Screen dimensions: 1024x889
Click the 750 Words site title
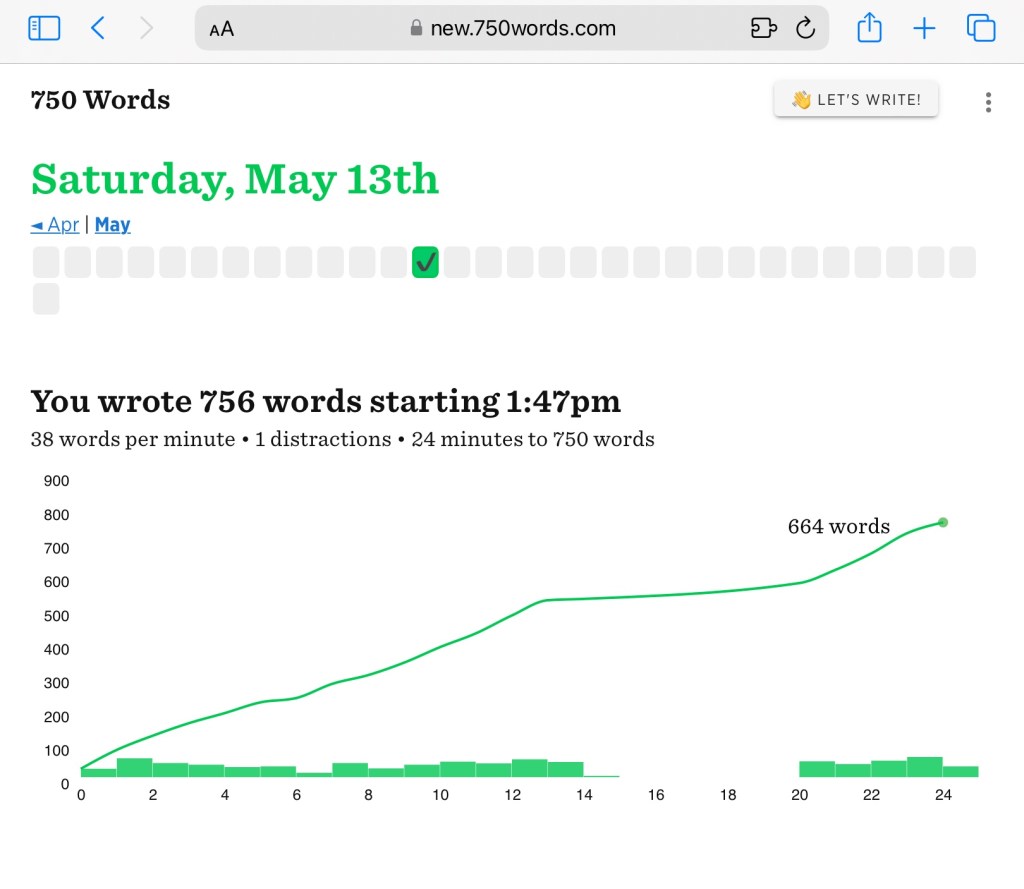click(x=100, y=100)
